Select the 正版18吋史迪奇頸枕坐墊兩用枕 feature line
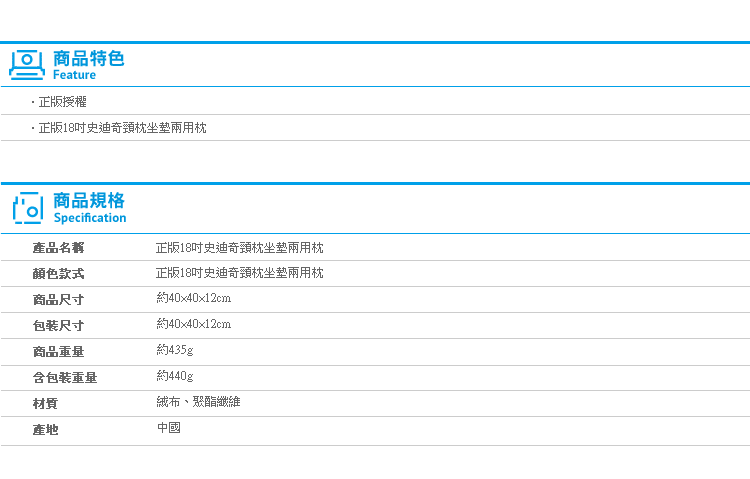 pos(122,128)
